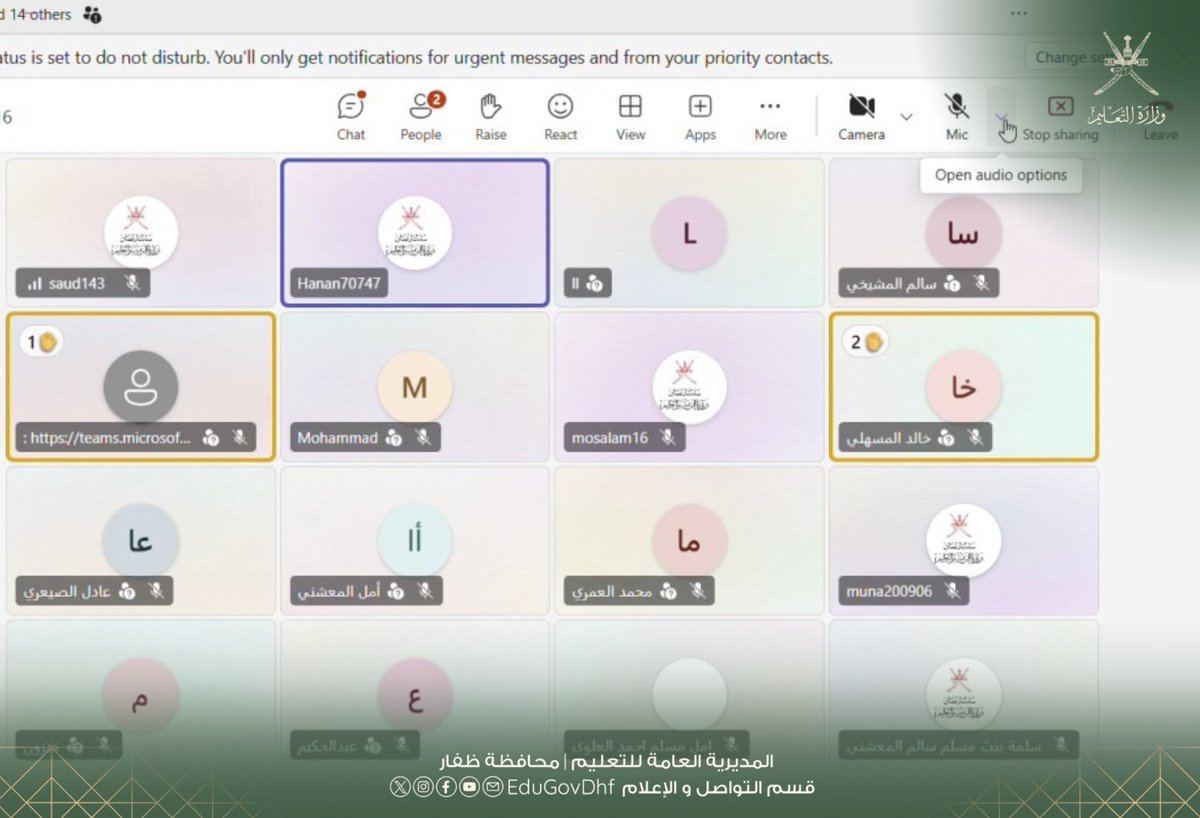
Task: Open the Apps menu
Action: (700, 117)
